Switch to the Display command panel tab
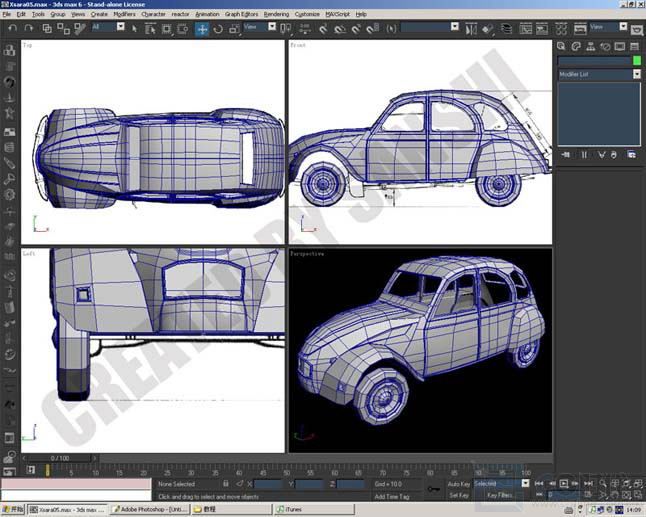Viewport: 646px width, 517px height. coord(620,46)
